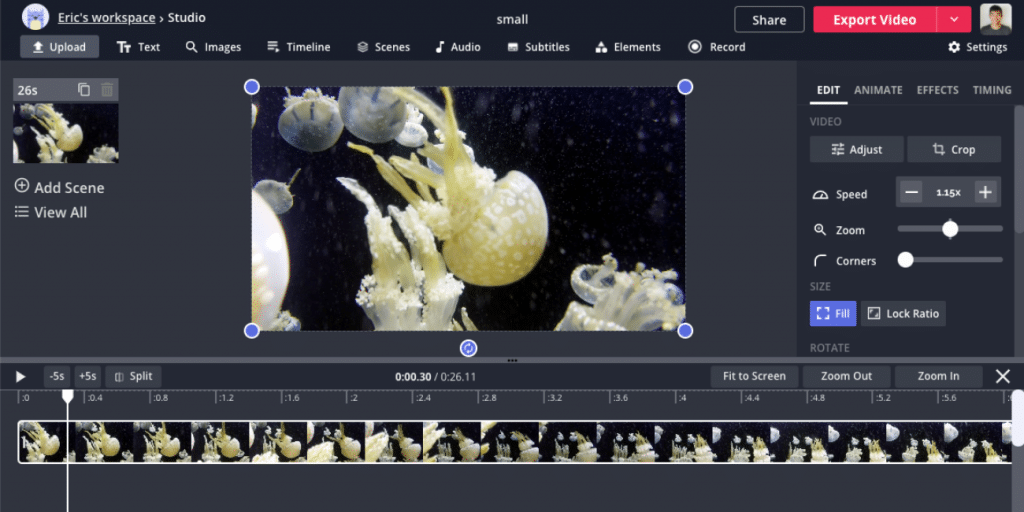This screenshot has width=1024, height=512.
Task: Select the jellyfish video clip in timeline
Action: [x=515, y=442]
